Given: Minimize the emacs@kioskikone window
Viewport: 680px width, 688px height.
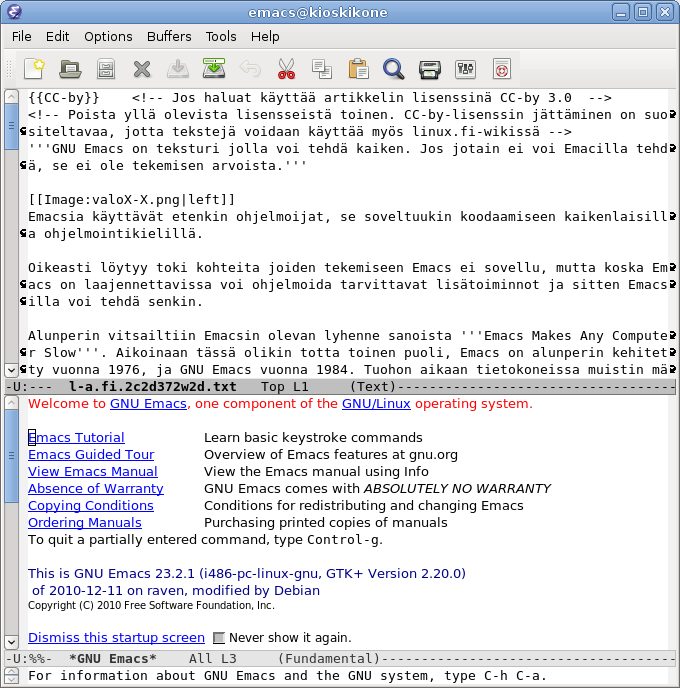Looking at the screenshot, I should 621,12.
